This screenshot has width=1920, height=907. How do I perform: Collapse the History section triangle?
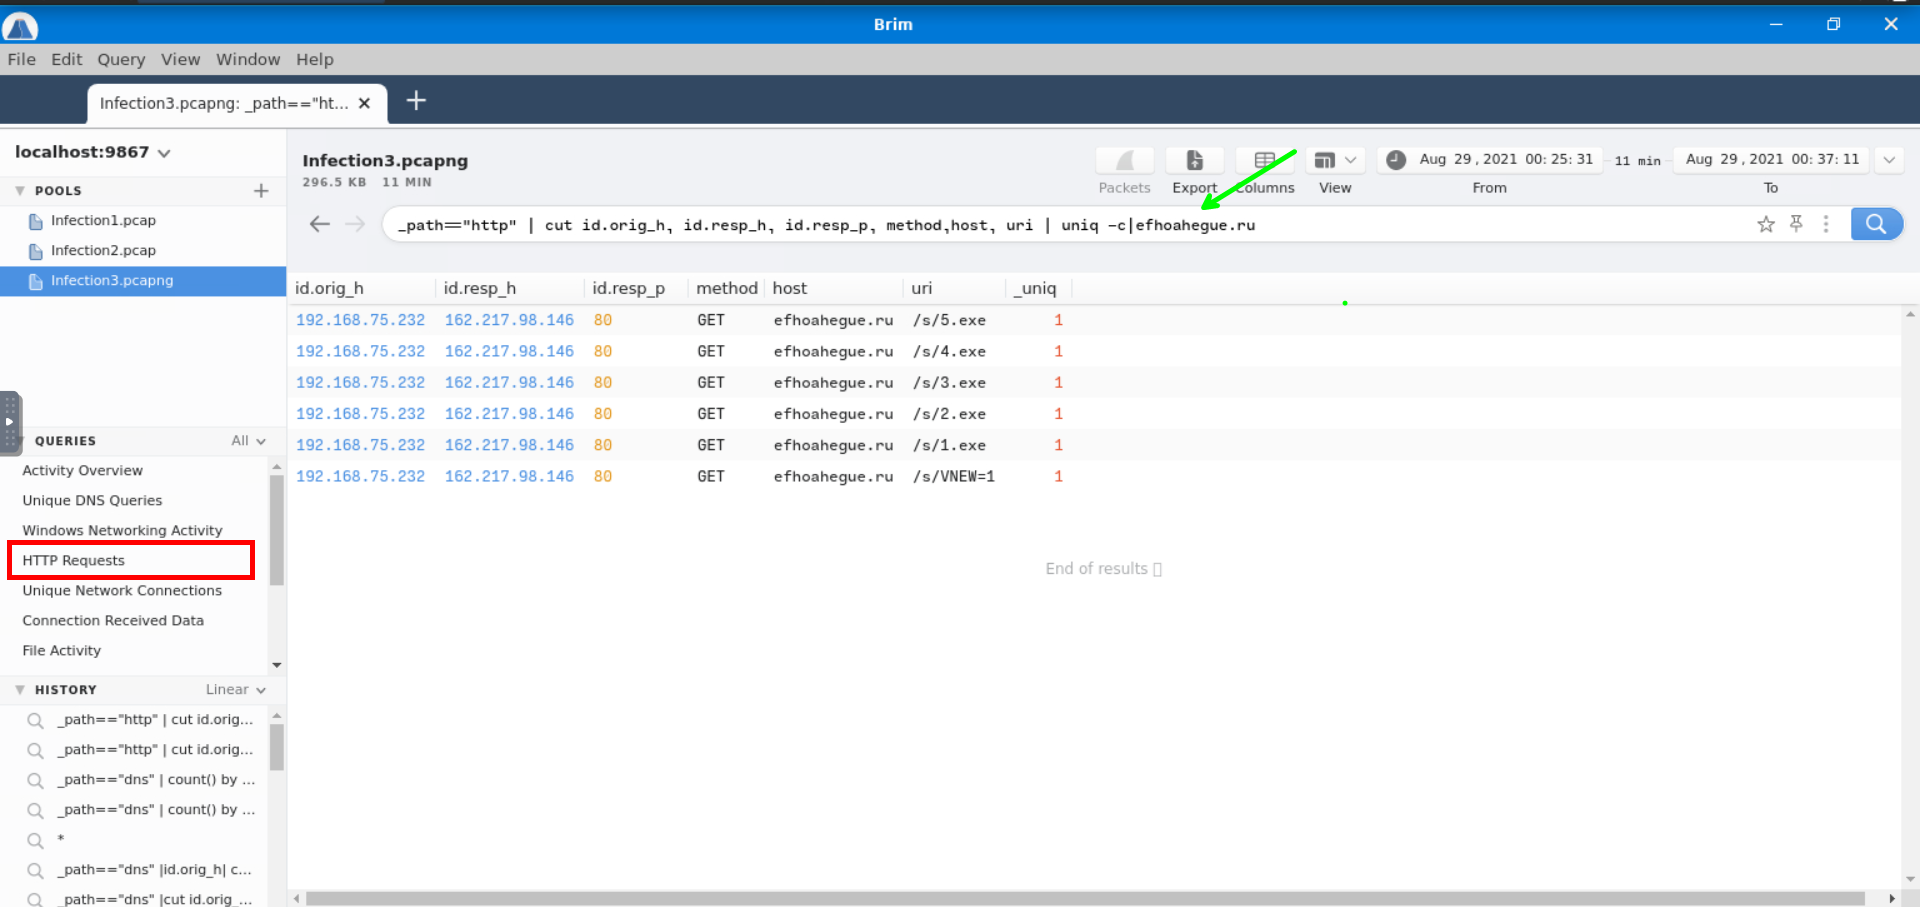[x=20, y=690]
